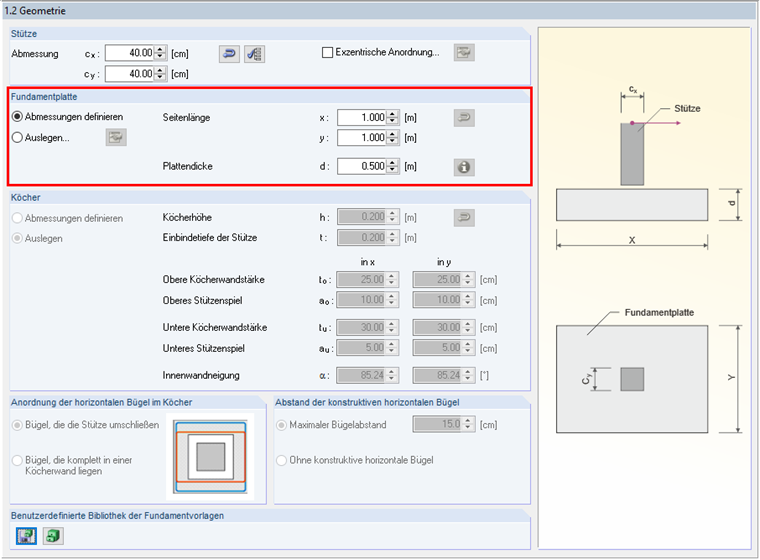The height and width of the screenshot is (560, 760).
Task: Open the info icon beside Plattendicke
Action: click(x=464, y=167)
